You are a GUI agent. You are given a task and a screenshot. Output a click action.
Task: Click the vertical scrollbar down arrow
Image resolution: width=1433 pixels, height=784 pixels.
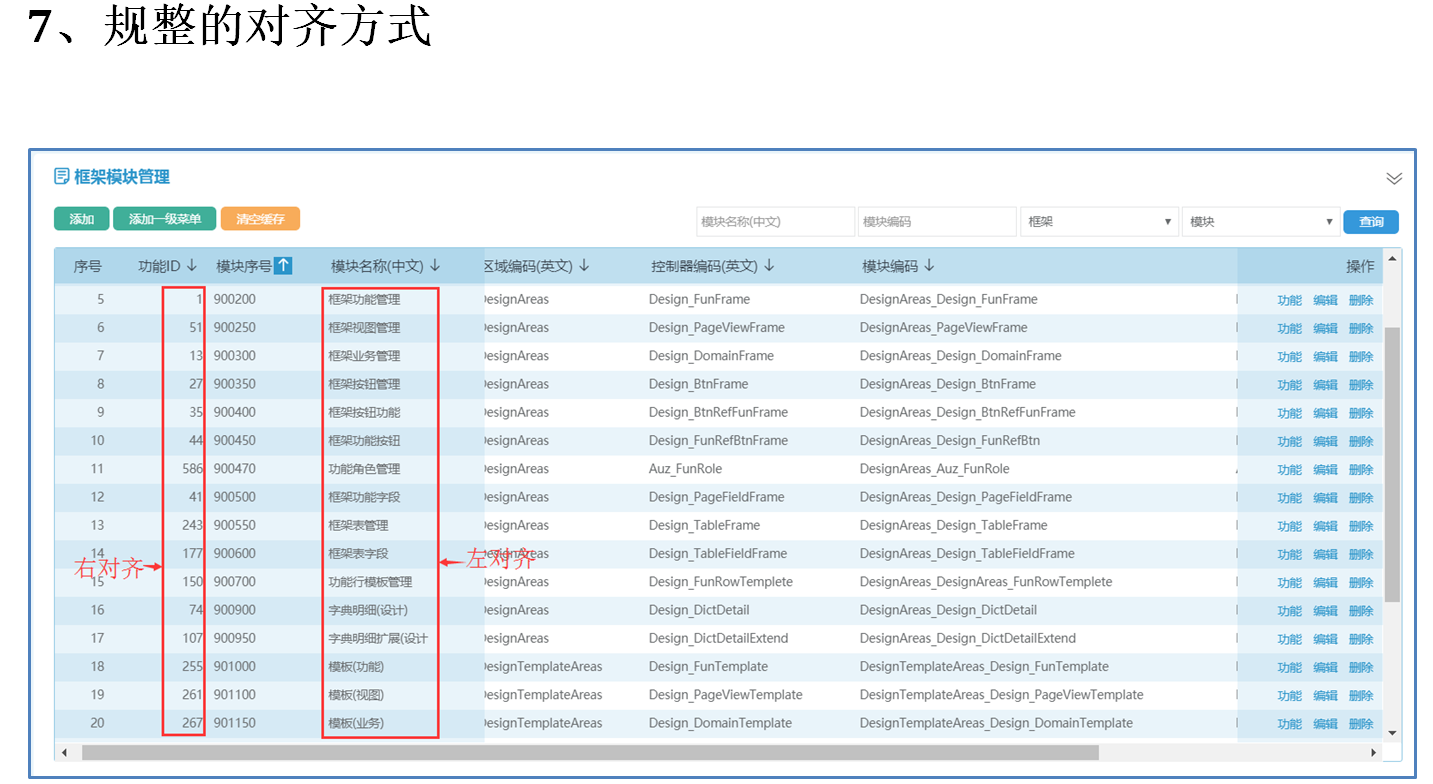coord(1393,734)
